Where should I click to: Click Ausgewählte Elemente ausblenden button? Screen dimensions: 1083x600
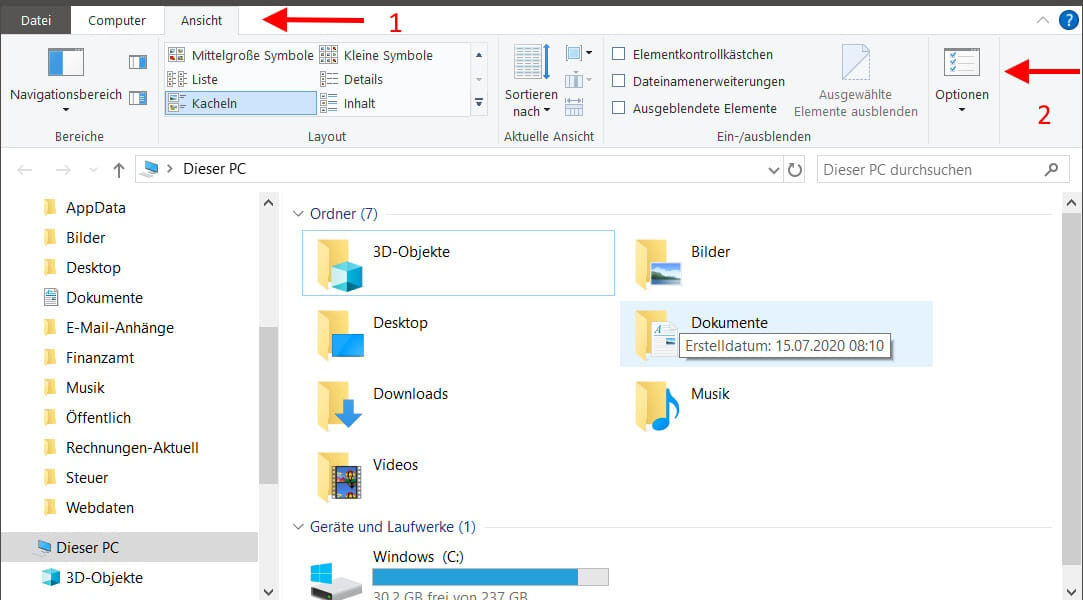856,81
